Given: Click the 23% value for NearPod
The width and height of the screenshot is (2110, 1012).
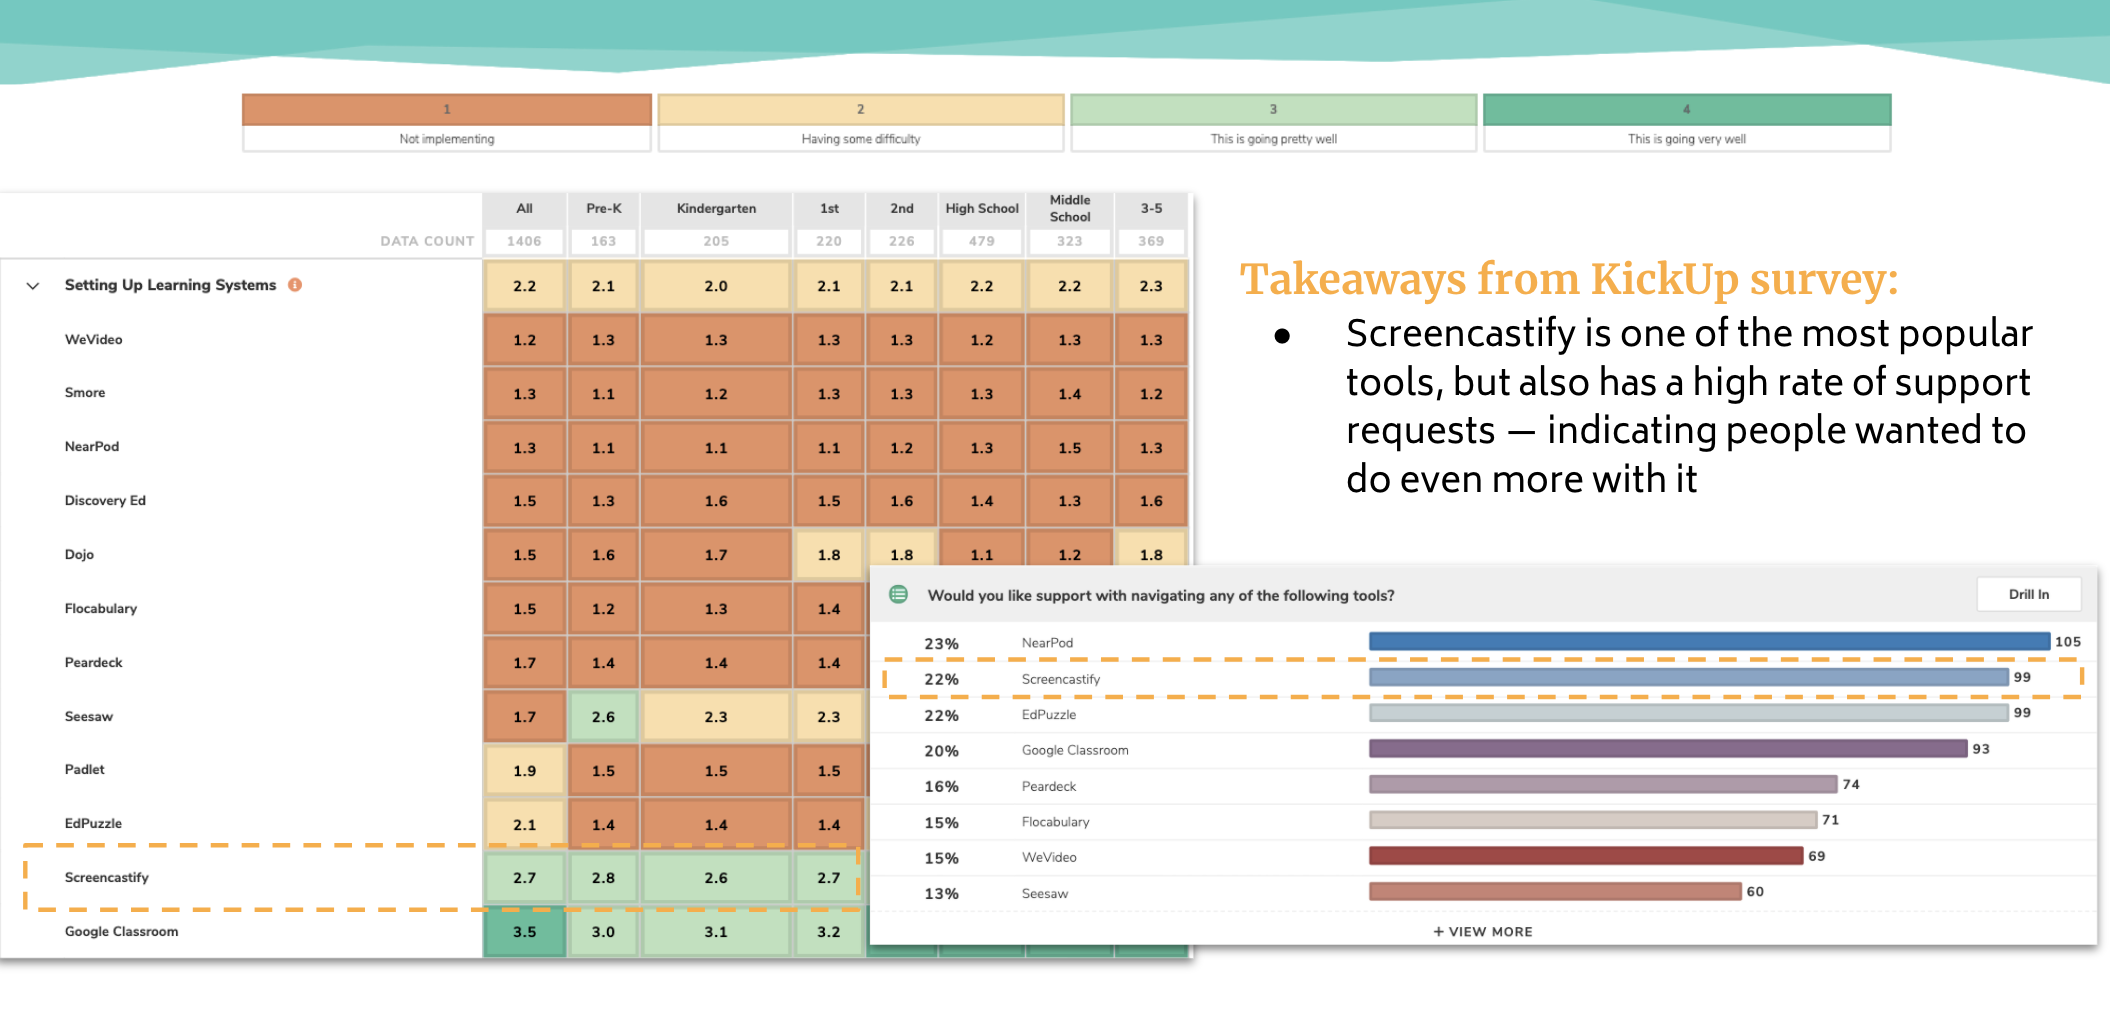Looking at the screenshot, I should tap(941, 644).
